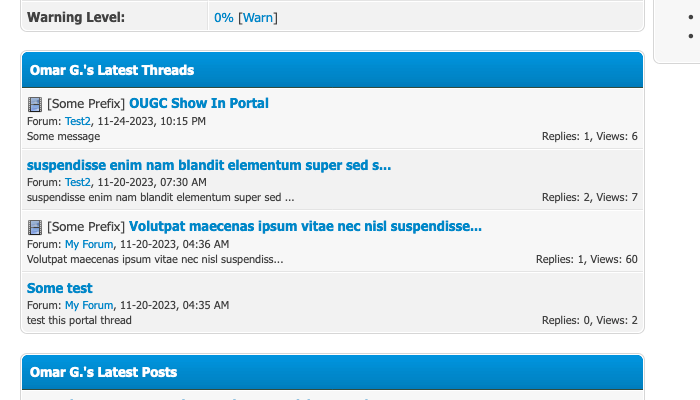Click the Omar G.'s Latest Threads header
Image resolution: width=700 pixels, height=400 pixels.
[x=112, y=70]
